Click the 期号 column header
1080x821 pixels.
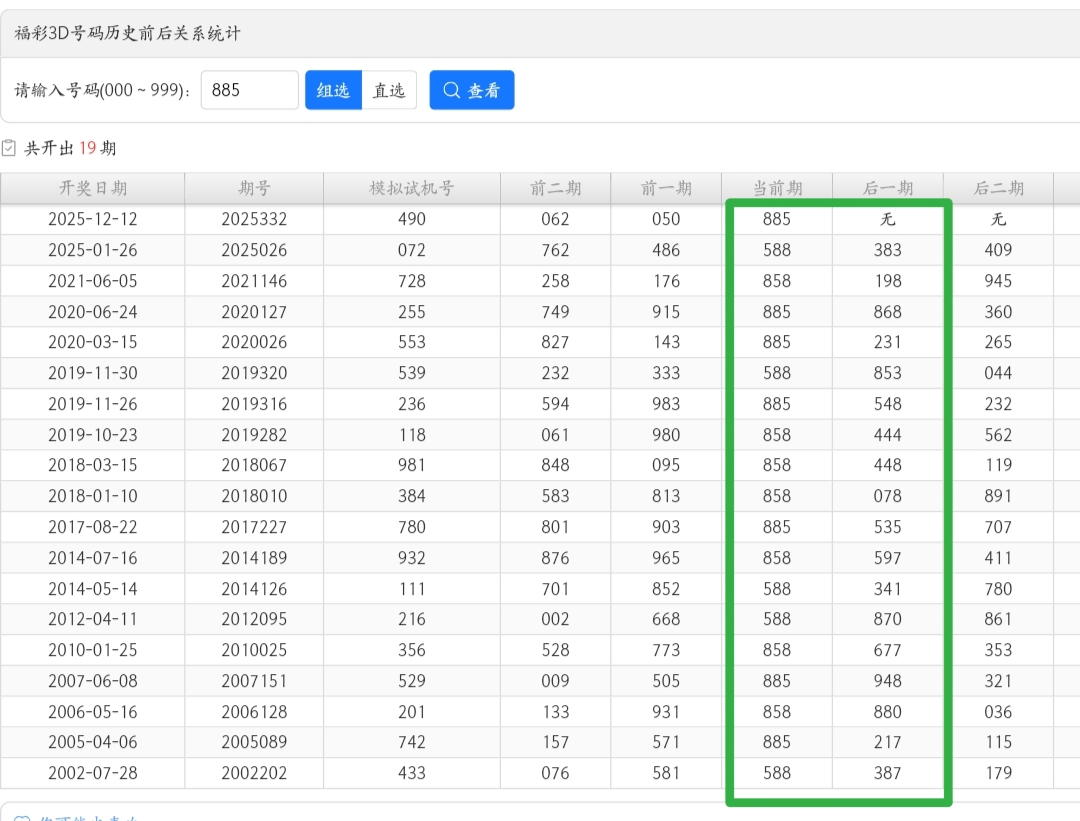[254, 188]
